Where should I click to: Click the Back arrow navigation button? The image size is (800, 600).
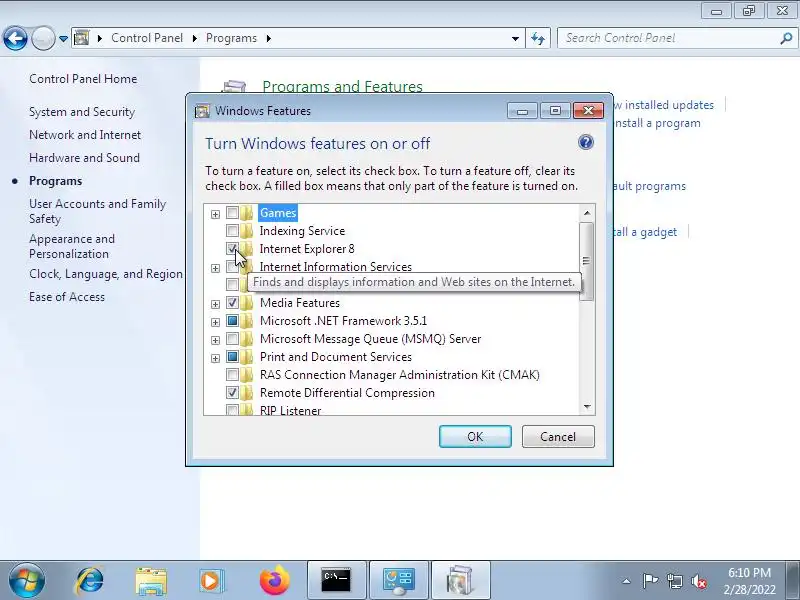tap(15, 38)
